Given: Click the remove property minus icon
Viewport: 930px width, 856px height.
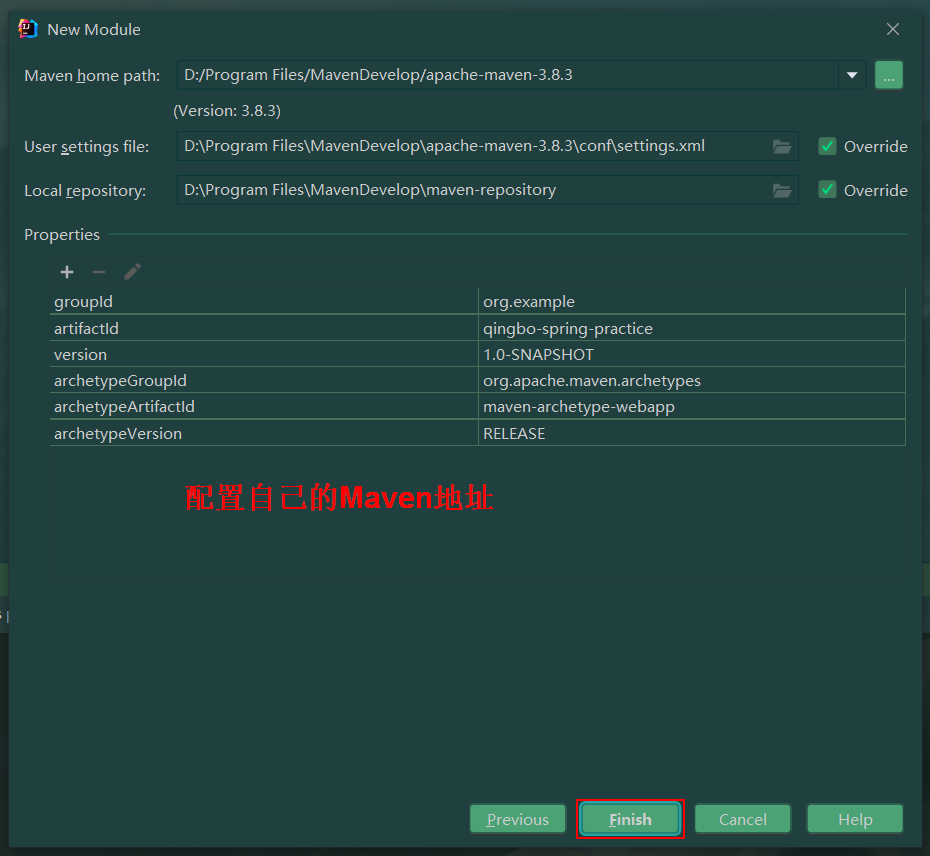Looking at the screenshot, I should tap(98, 271).
